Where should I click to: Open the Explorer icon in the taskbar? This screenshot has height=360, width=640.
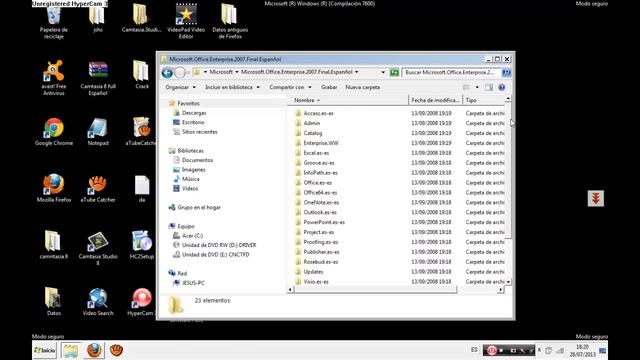[70, 350]
